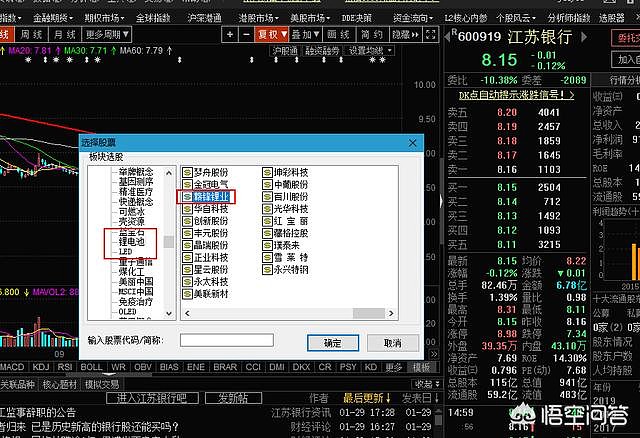
Task: Select MACD indicator tab
Action: [x=12, y=367]
